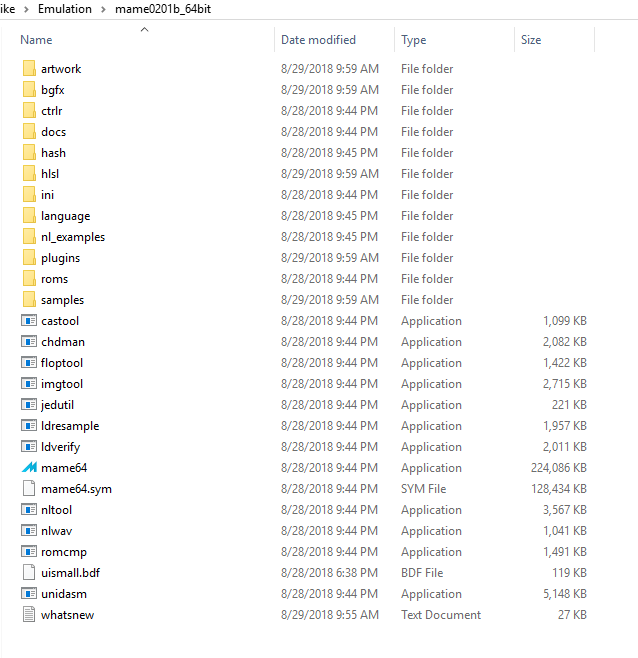The image size is (638, 658).
Task: Click the uismall.bdf file icon
Action: click(x=29, y=572)
